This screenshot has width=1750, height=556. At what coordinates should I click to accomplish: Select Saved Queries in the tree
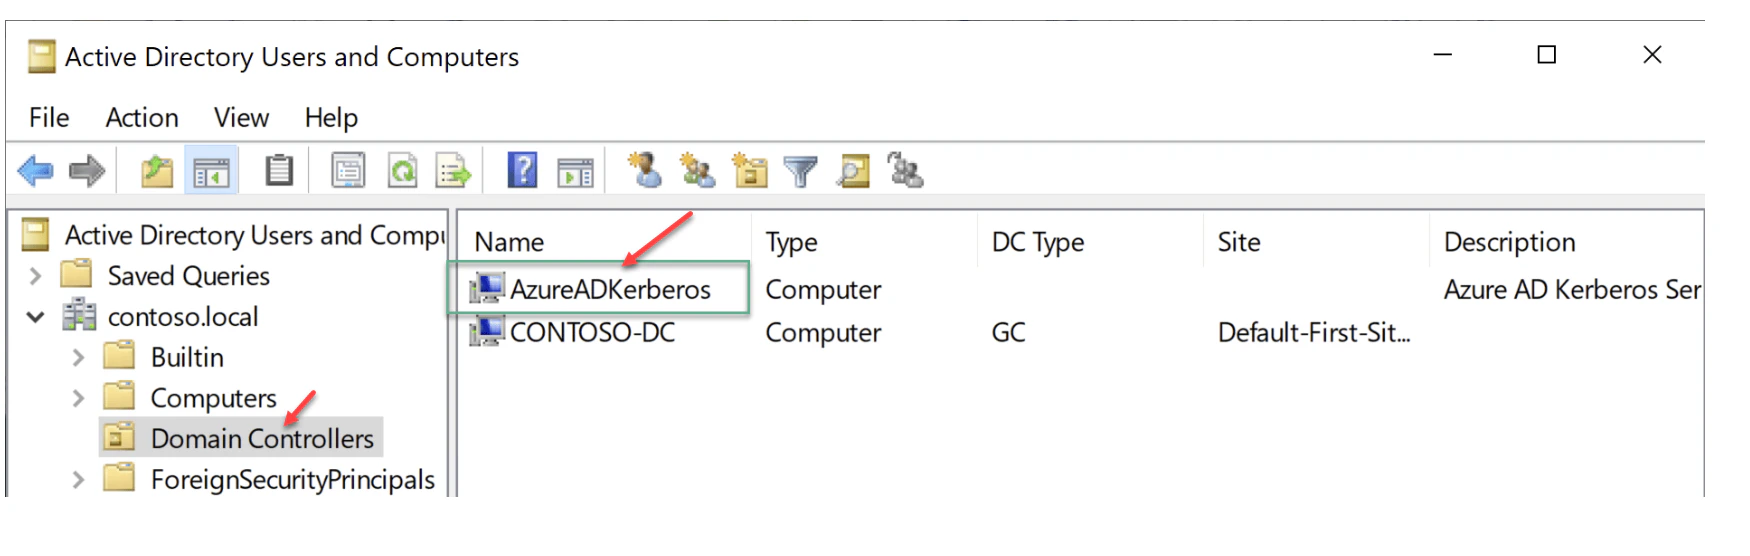pyautogui.click(x=189, y=275)
